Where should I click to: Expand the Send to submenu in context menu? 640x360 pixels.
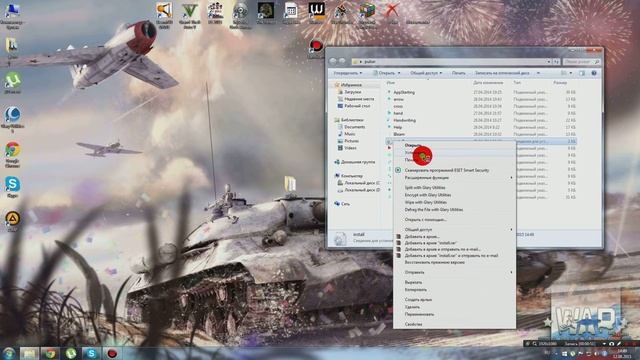[511, 272]
